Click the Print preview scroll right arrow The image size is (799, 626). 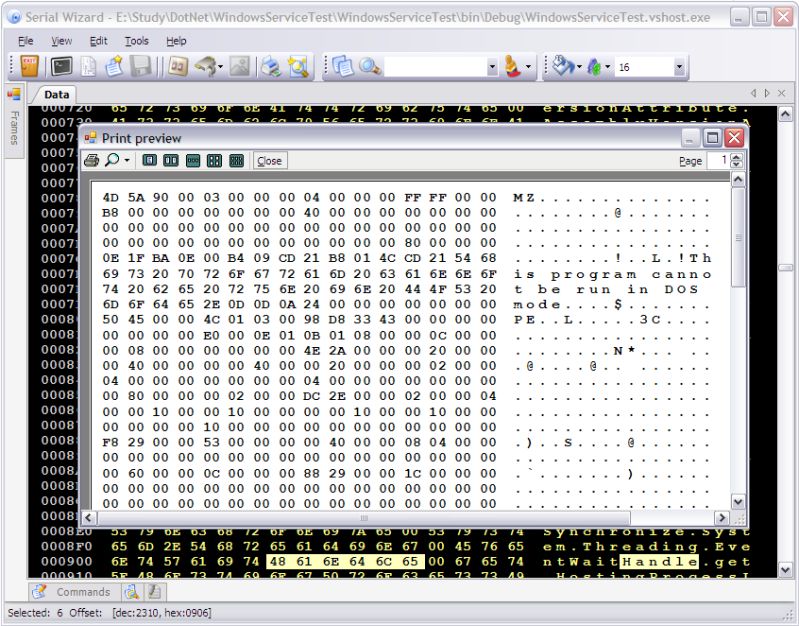tap(722, 518)
